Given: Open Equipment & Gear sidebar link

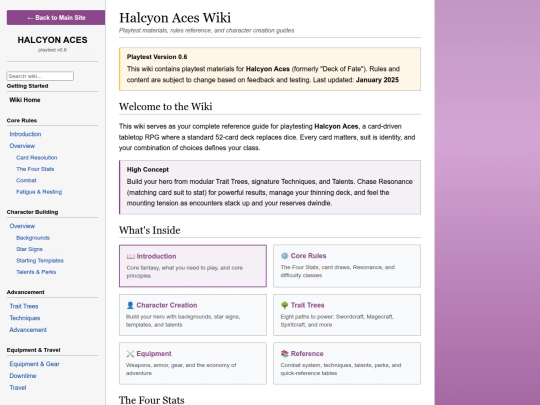Looking at the screenshot, I should point(34,364).
